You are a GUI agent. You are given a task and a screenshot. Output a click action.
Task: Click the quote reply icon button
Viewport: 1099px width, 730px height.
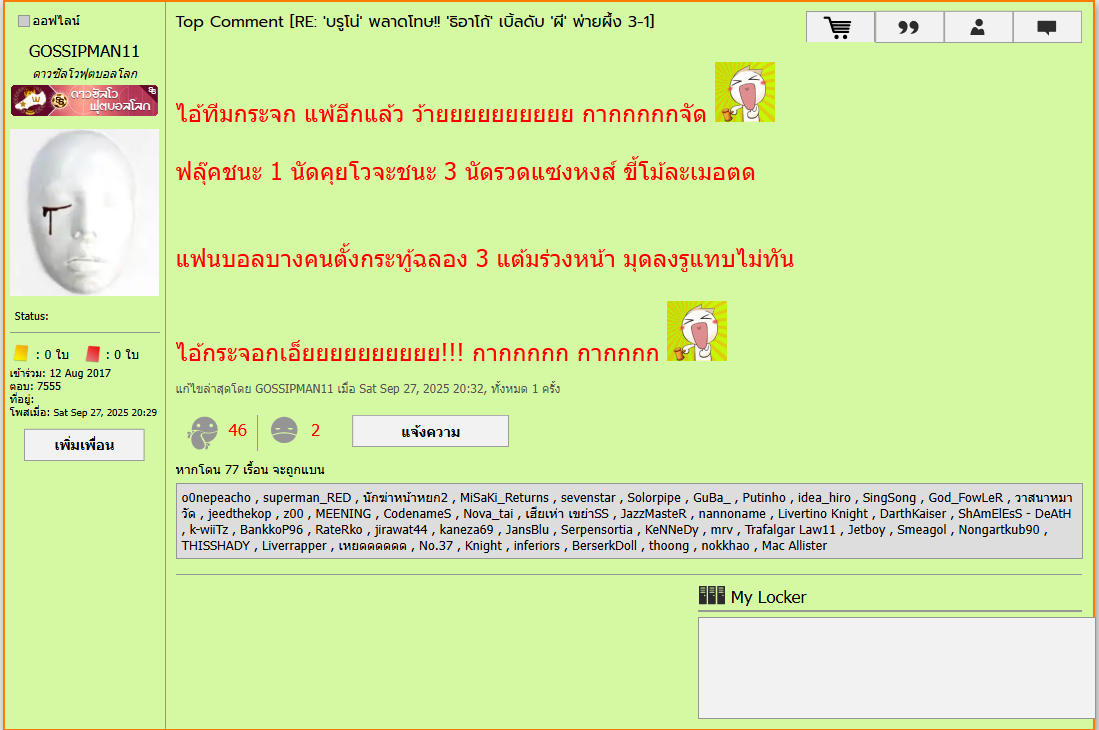pos(909,27)
